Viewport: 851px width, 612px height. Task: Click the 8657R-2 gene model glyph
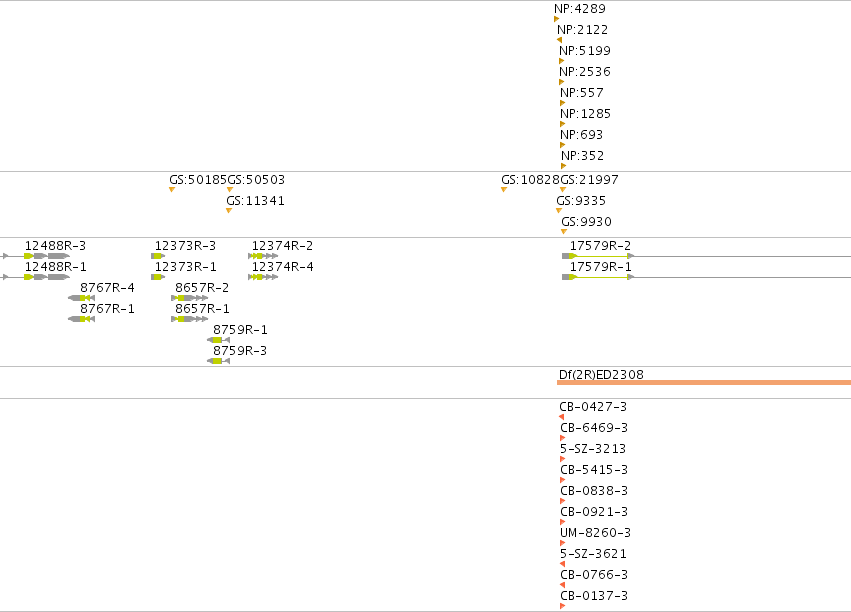189,298
